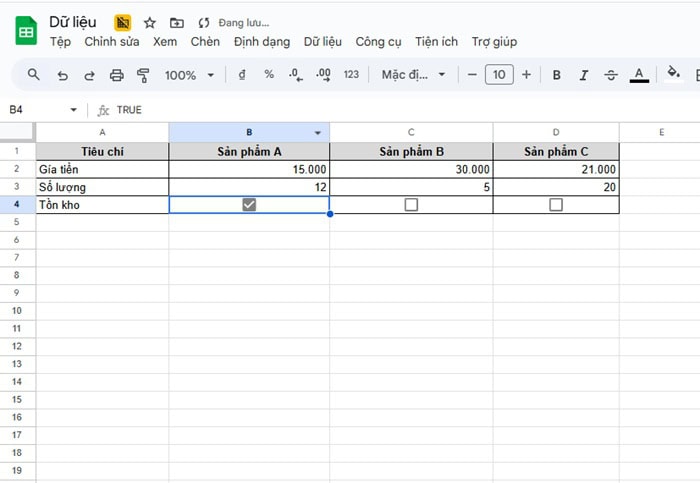
Task: Redo the last action
Action: [x=89, y=75]
